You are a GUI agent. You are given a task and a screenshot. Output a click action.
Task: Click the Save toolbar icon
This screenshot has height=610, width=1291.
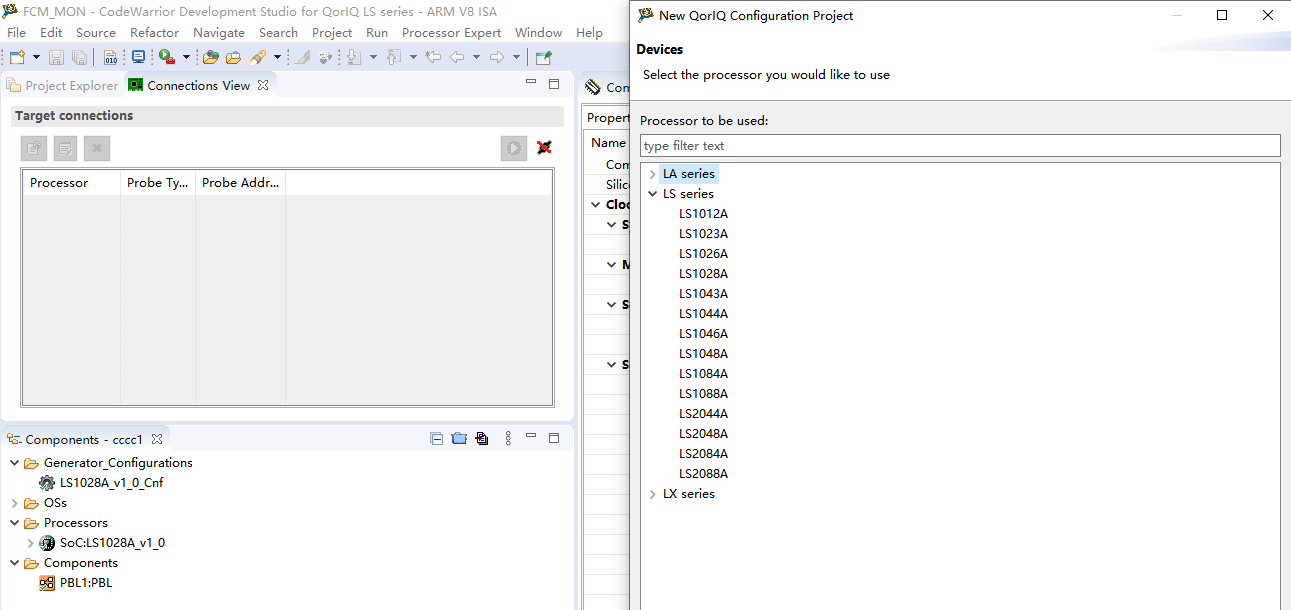56,57
